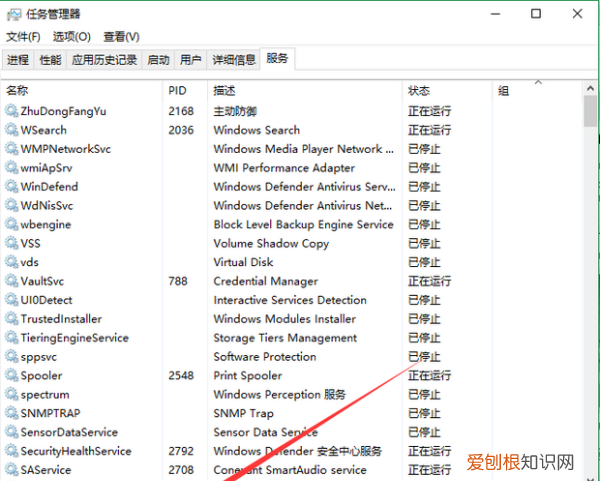Sort by the 名称 column header
The image size is (600, 481).
point(82,91)
